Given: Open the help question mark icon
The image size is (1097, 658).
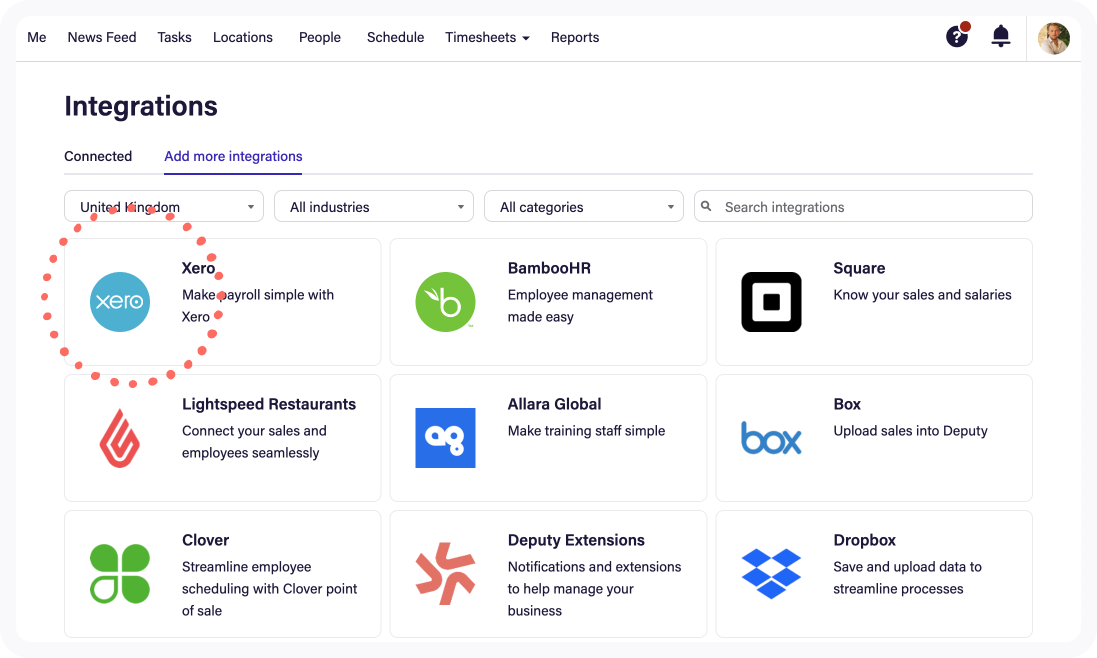Looking at the screenshot, I should 958,36.
